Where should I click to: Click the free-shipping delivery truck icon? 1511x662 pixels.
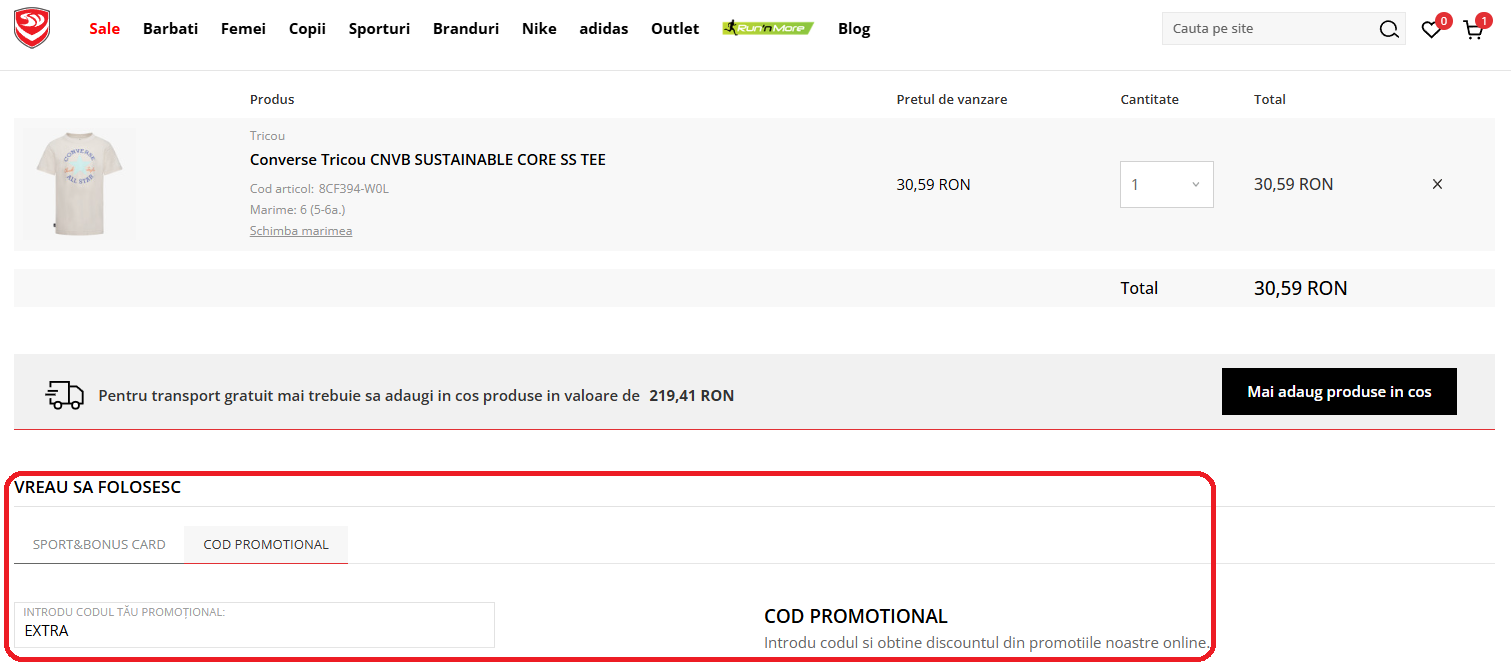coord(65,395)
